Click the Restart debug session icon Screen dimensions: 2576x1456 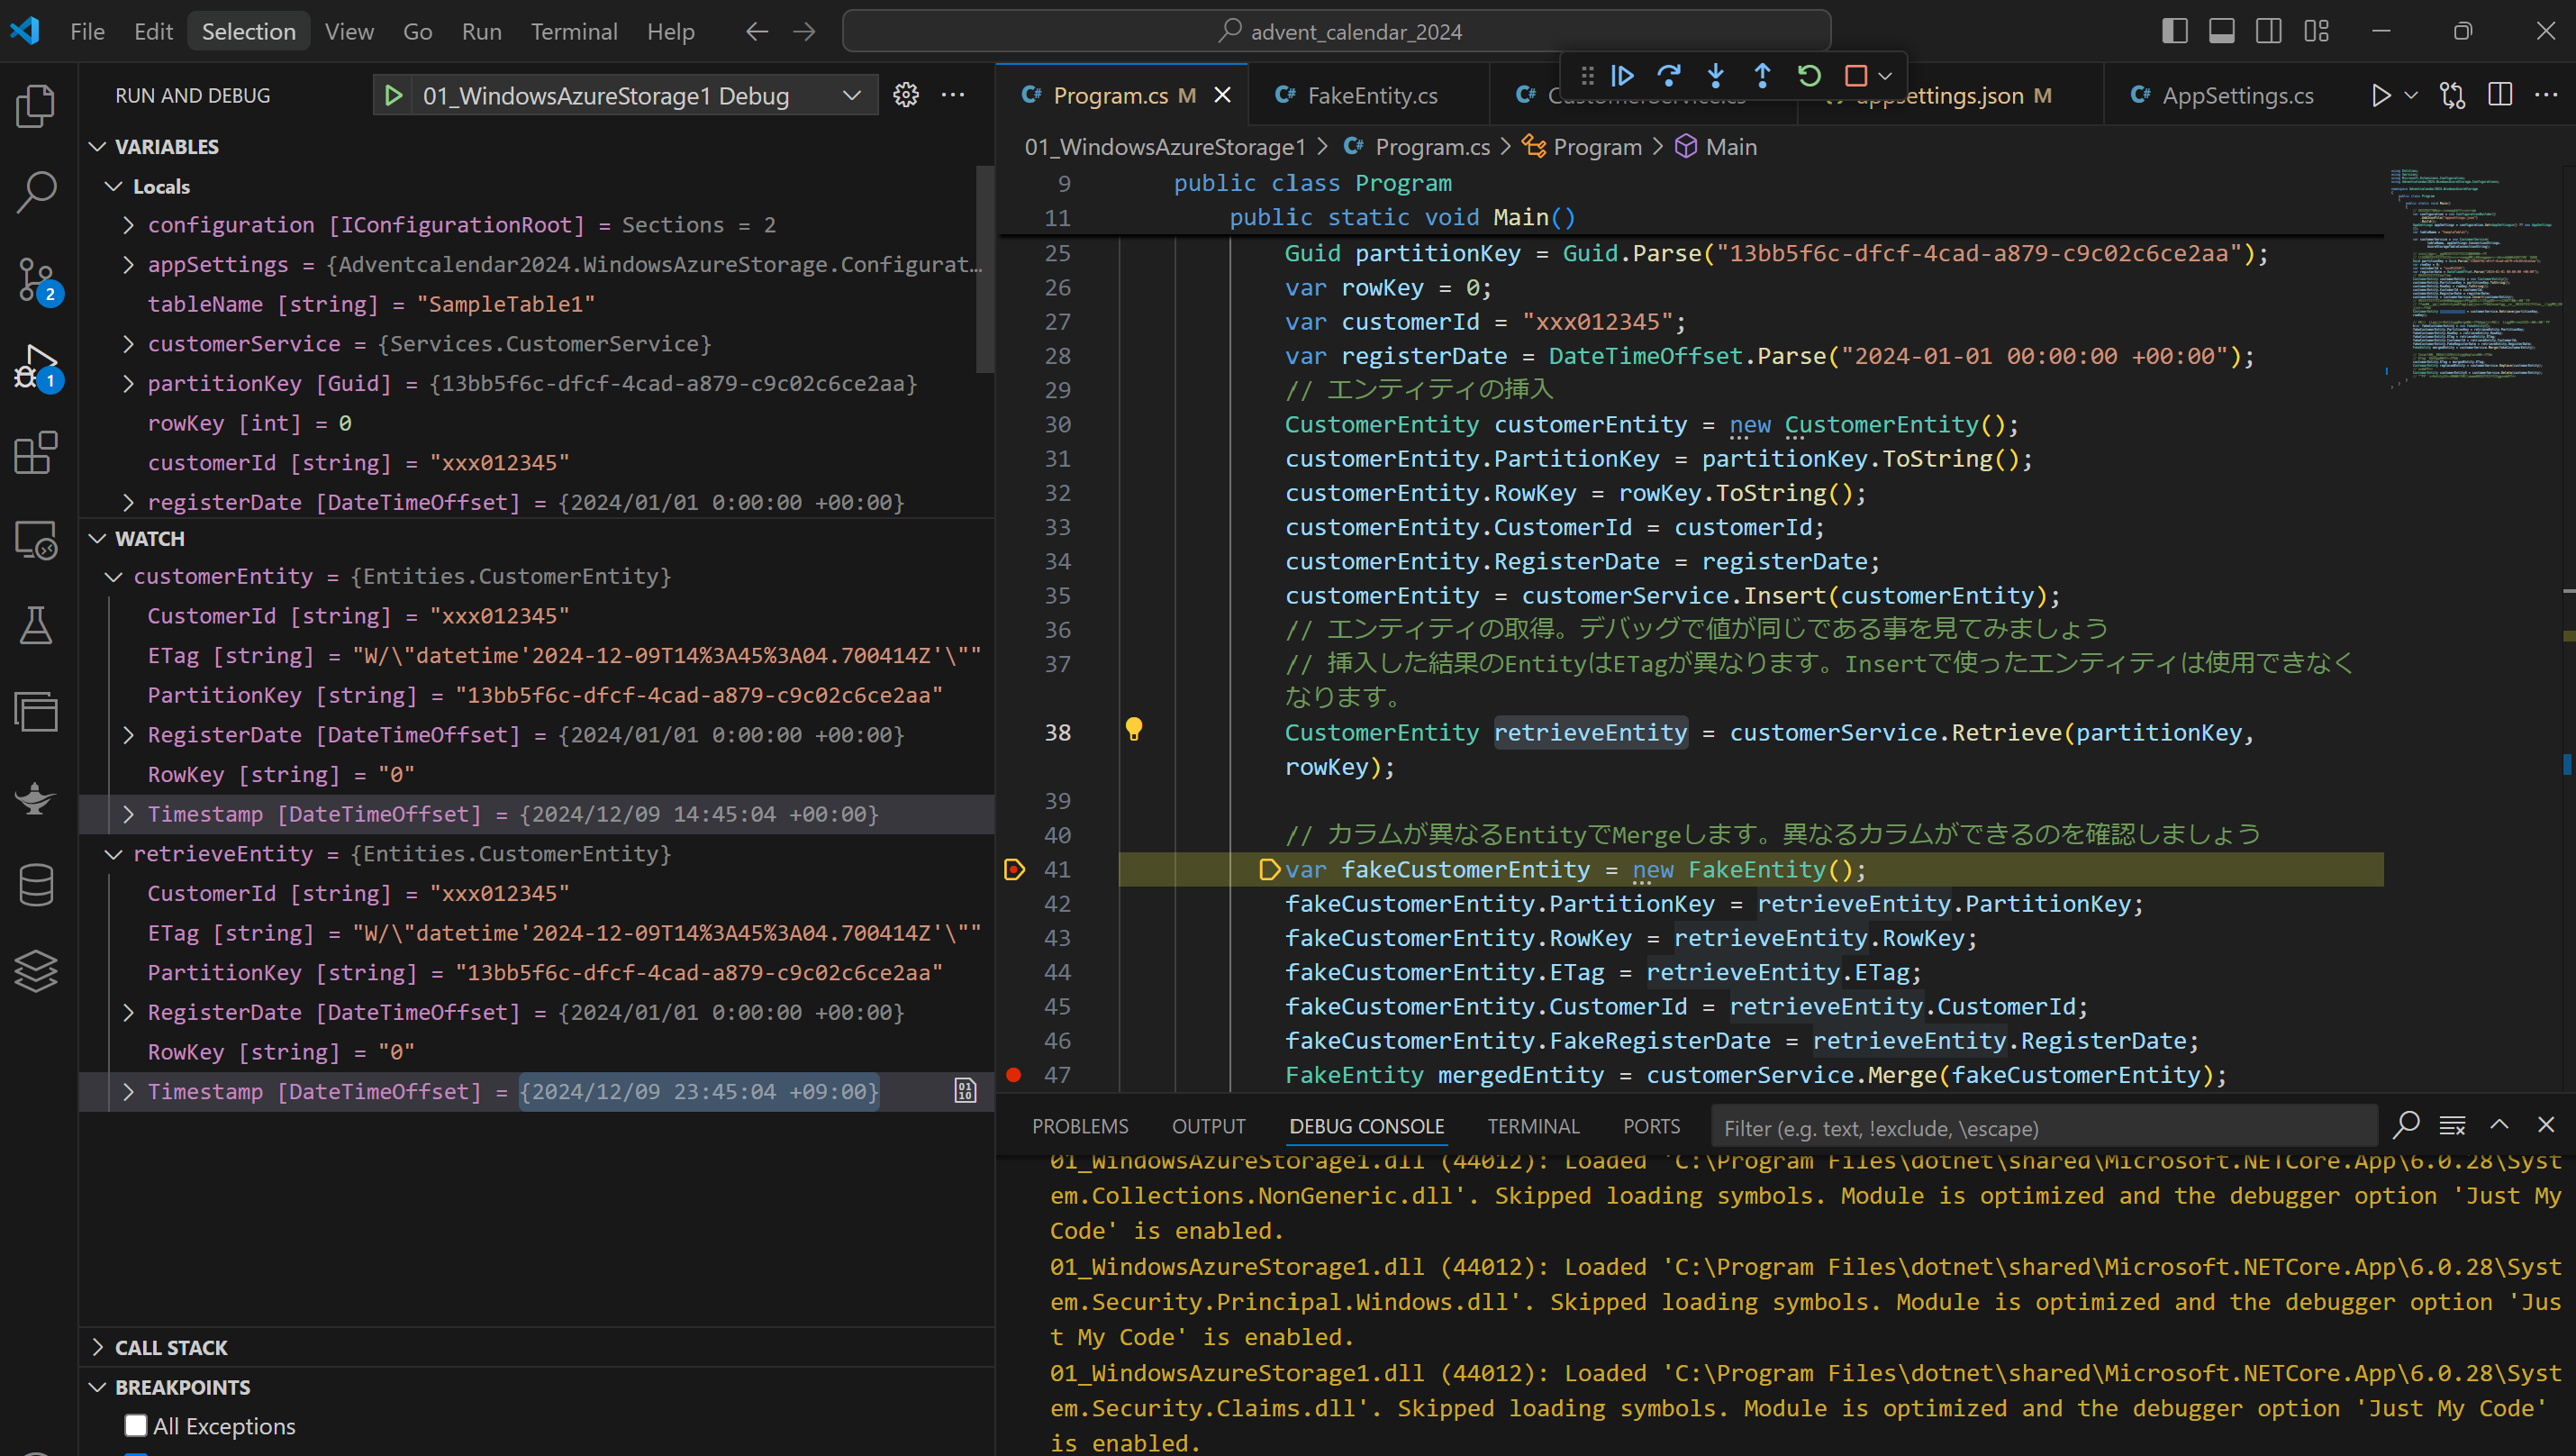(1809, 76)
